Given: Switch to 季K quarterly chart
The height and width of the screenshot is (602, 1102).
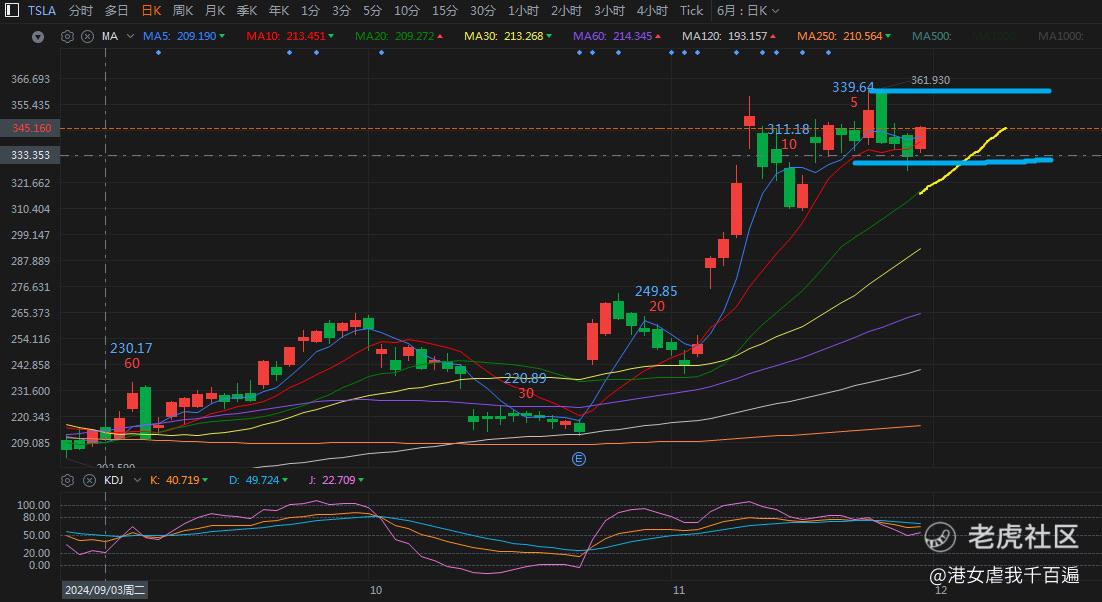Looking at the screenshot, I should pos(247,11).
